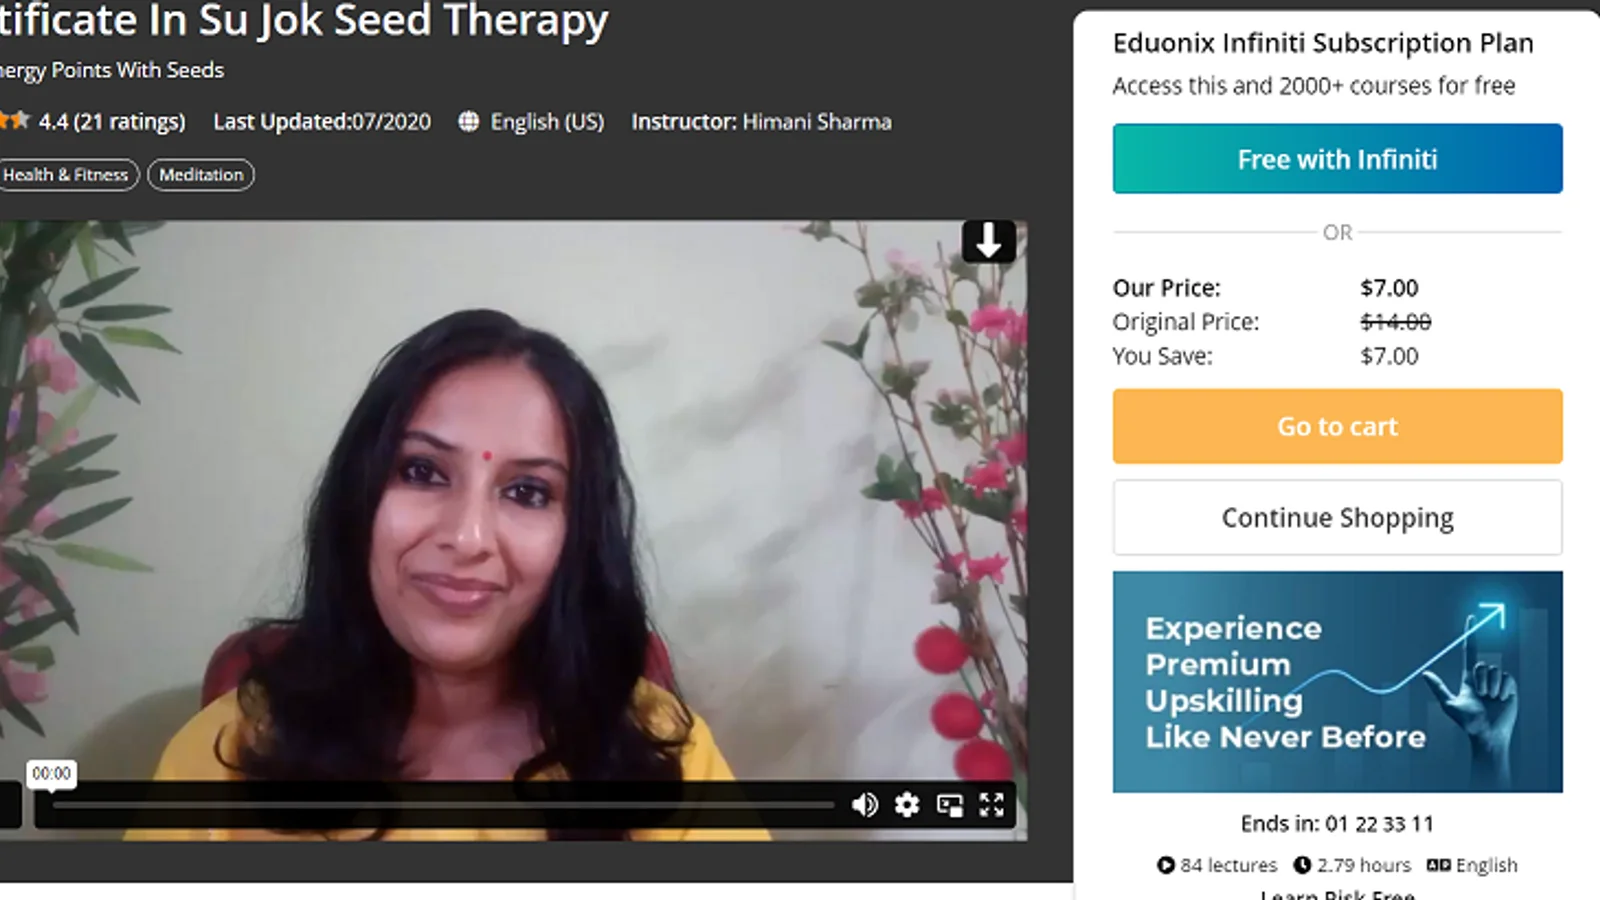Image resolution: width=1600 pixels, height=900 pixels.
Task: Click the star rating icons
Action: click(14, 121)
